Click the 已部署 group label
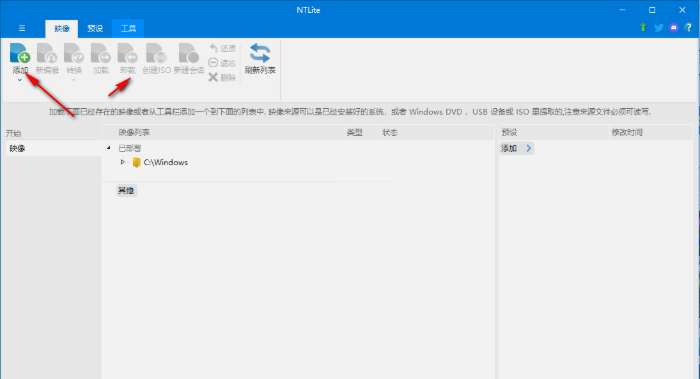The height and width of the screenshot is (379, 700). (129, 148)
